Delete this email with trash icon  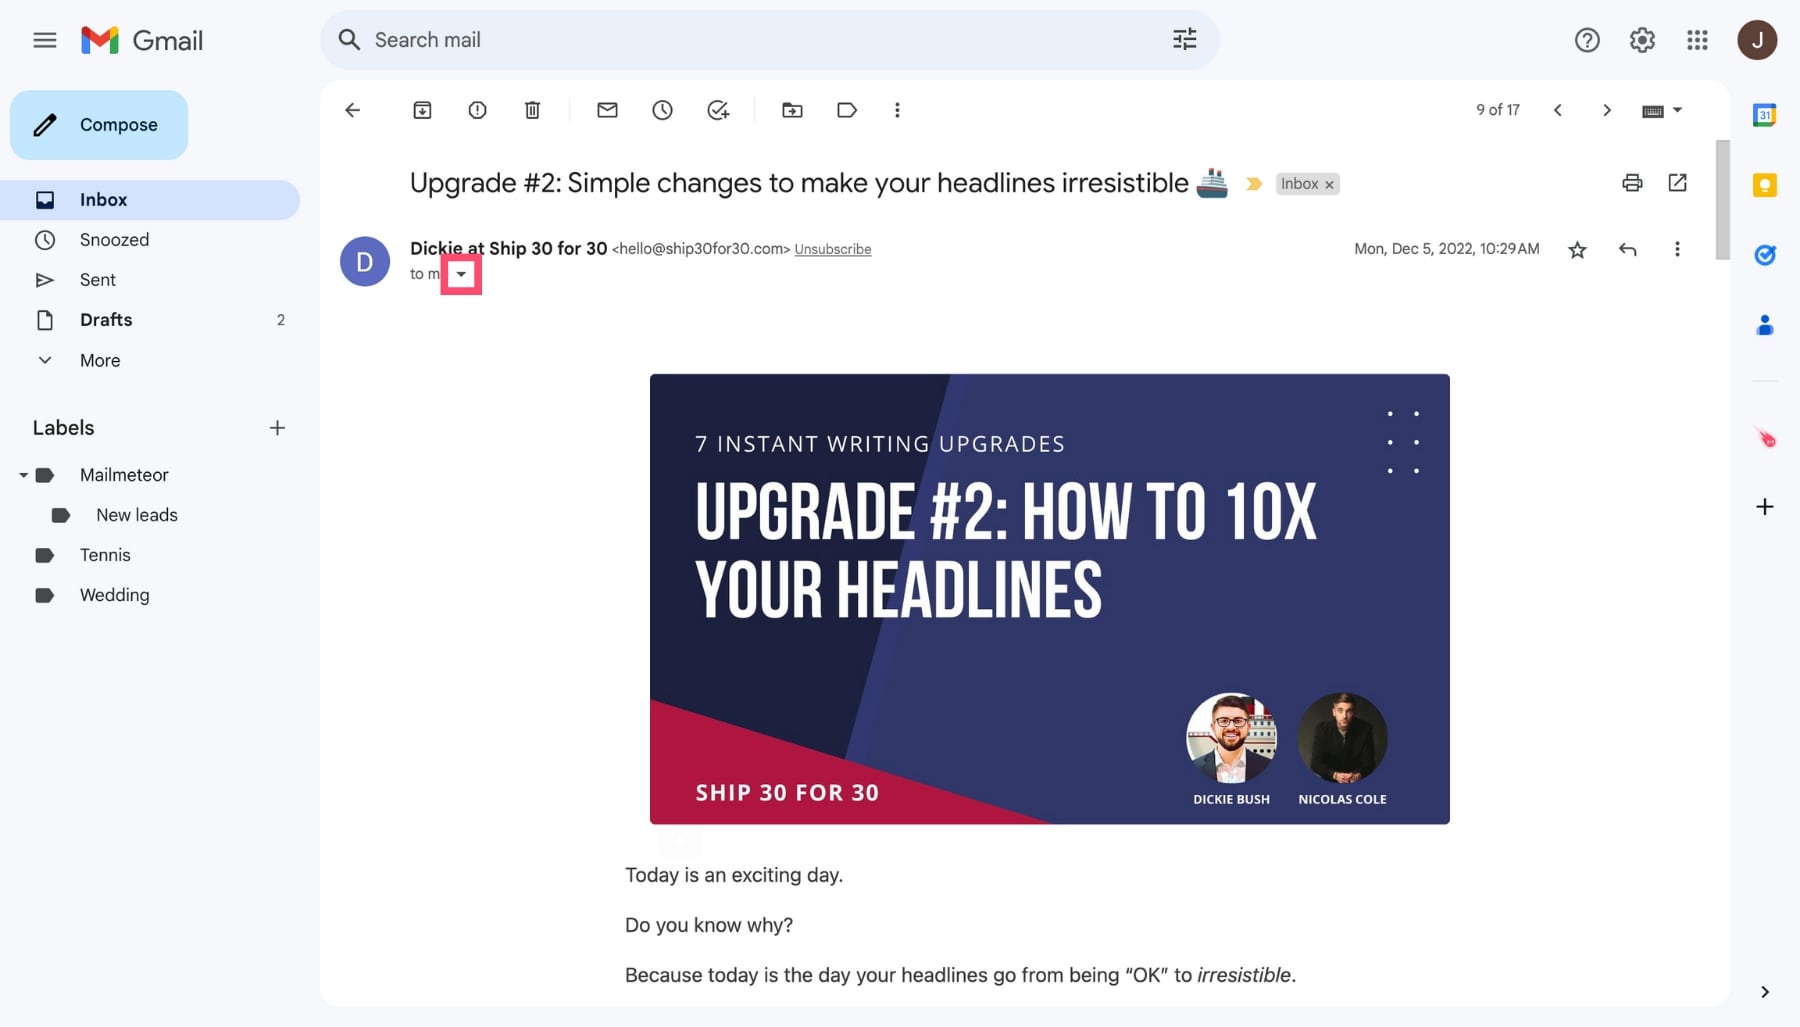(532, 110)
